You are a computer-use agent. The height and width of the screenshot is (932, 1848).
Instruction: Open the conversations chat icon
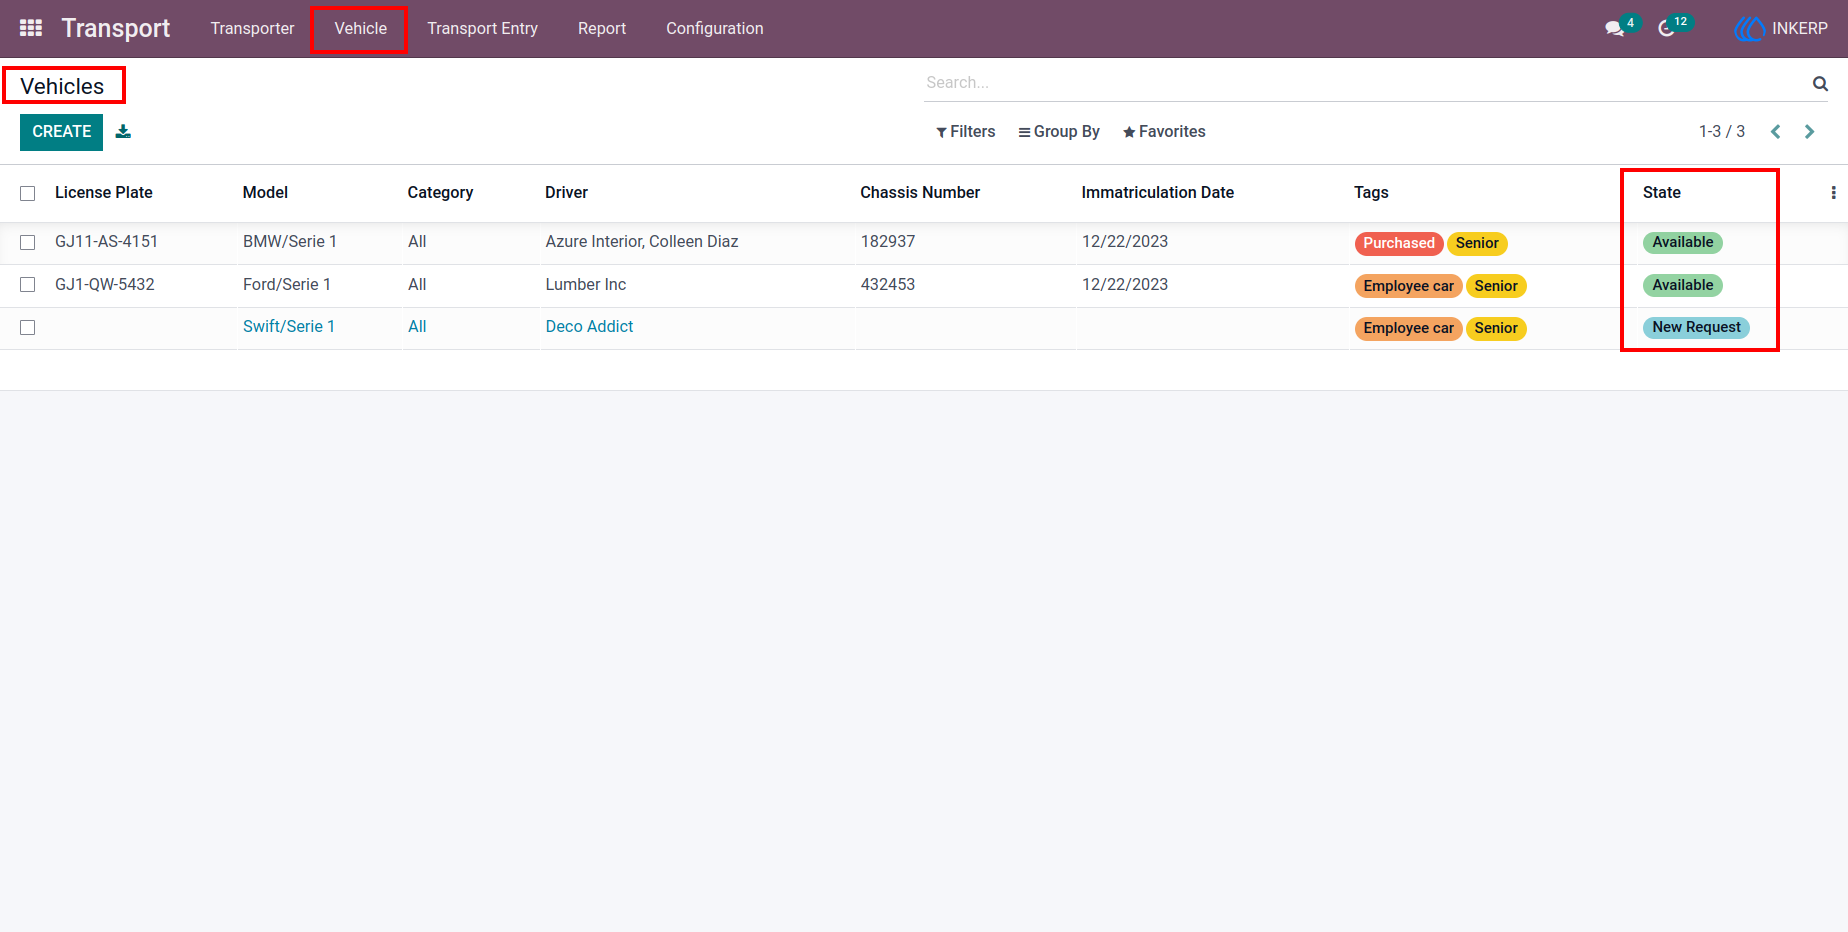click(1614, 28)
